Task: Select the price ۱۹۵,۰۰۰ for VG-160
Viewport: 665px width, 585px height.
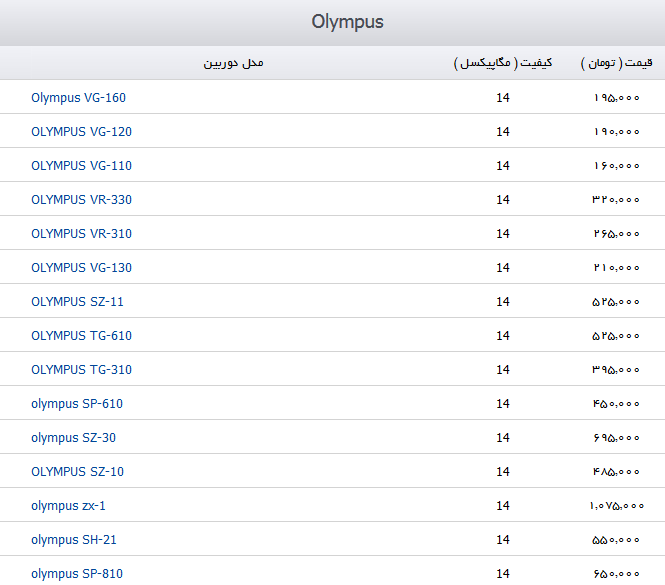Action: pyautogui.click(x=617, y=98)
